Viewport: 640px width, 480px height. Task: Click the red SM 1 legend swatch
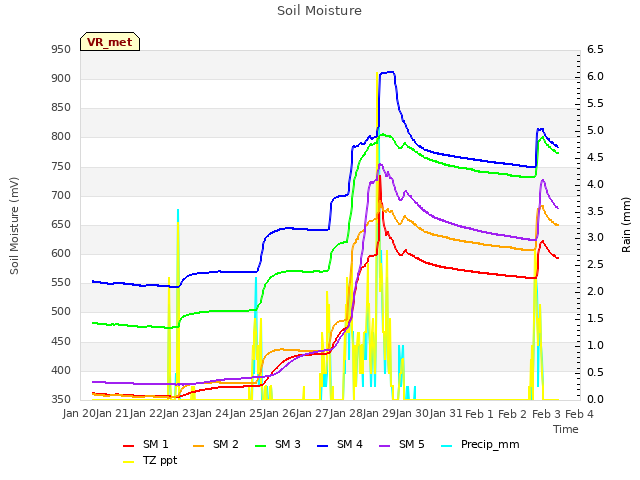129,446
